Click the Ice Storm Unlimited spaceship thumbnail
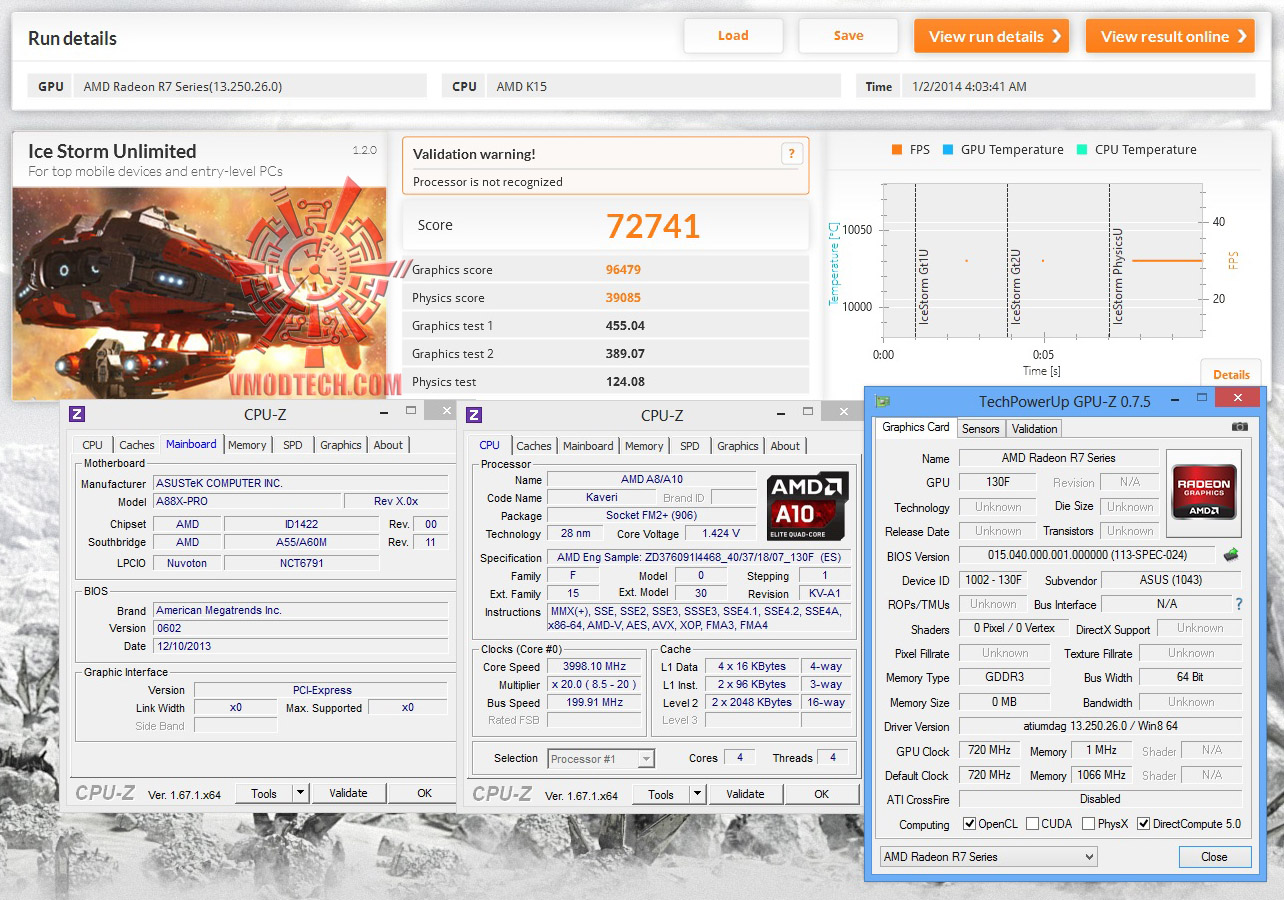 pos(199,293)
